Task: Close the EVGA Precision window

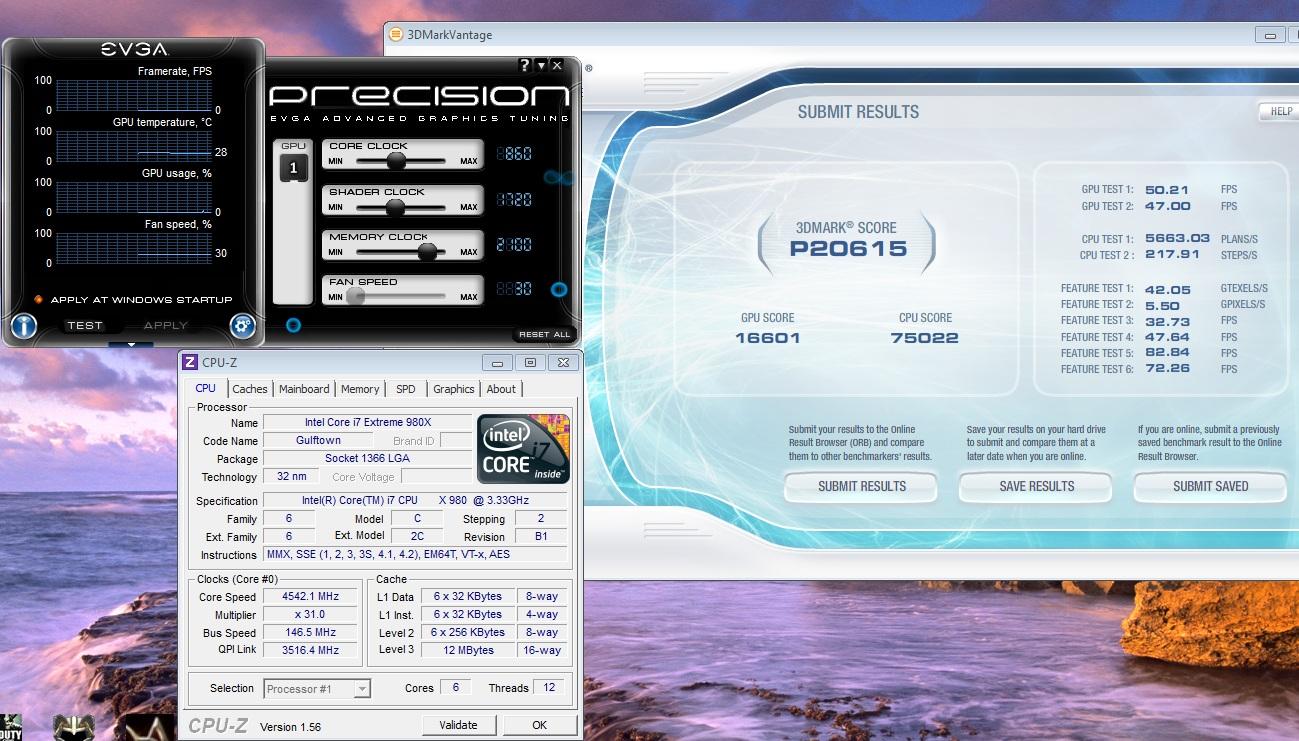Action: coord(557,66)
